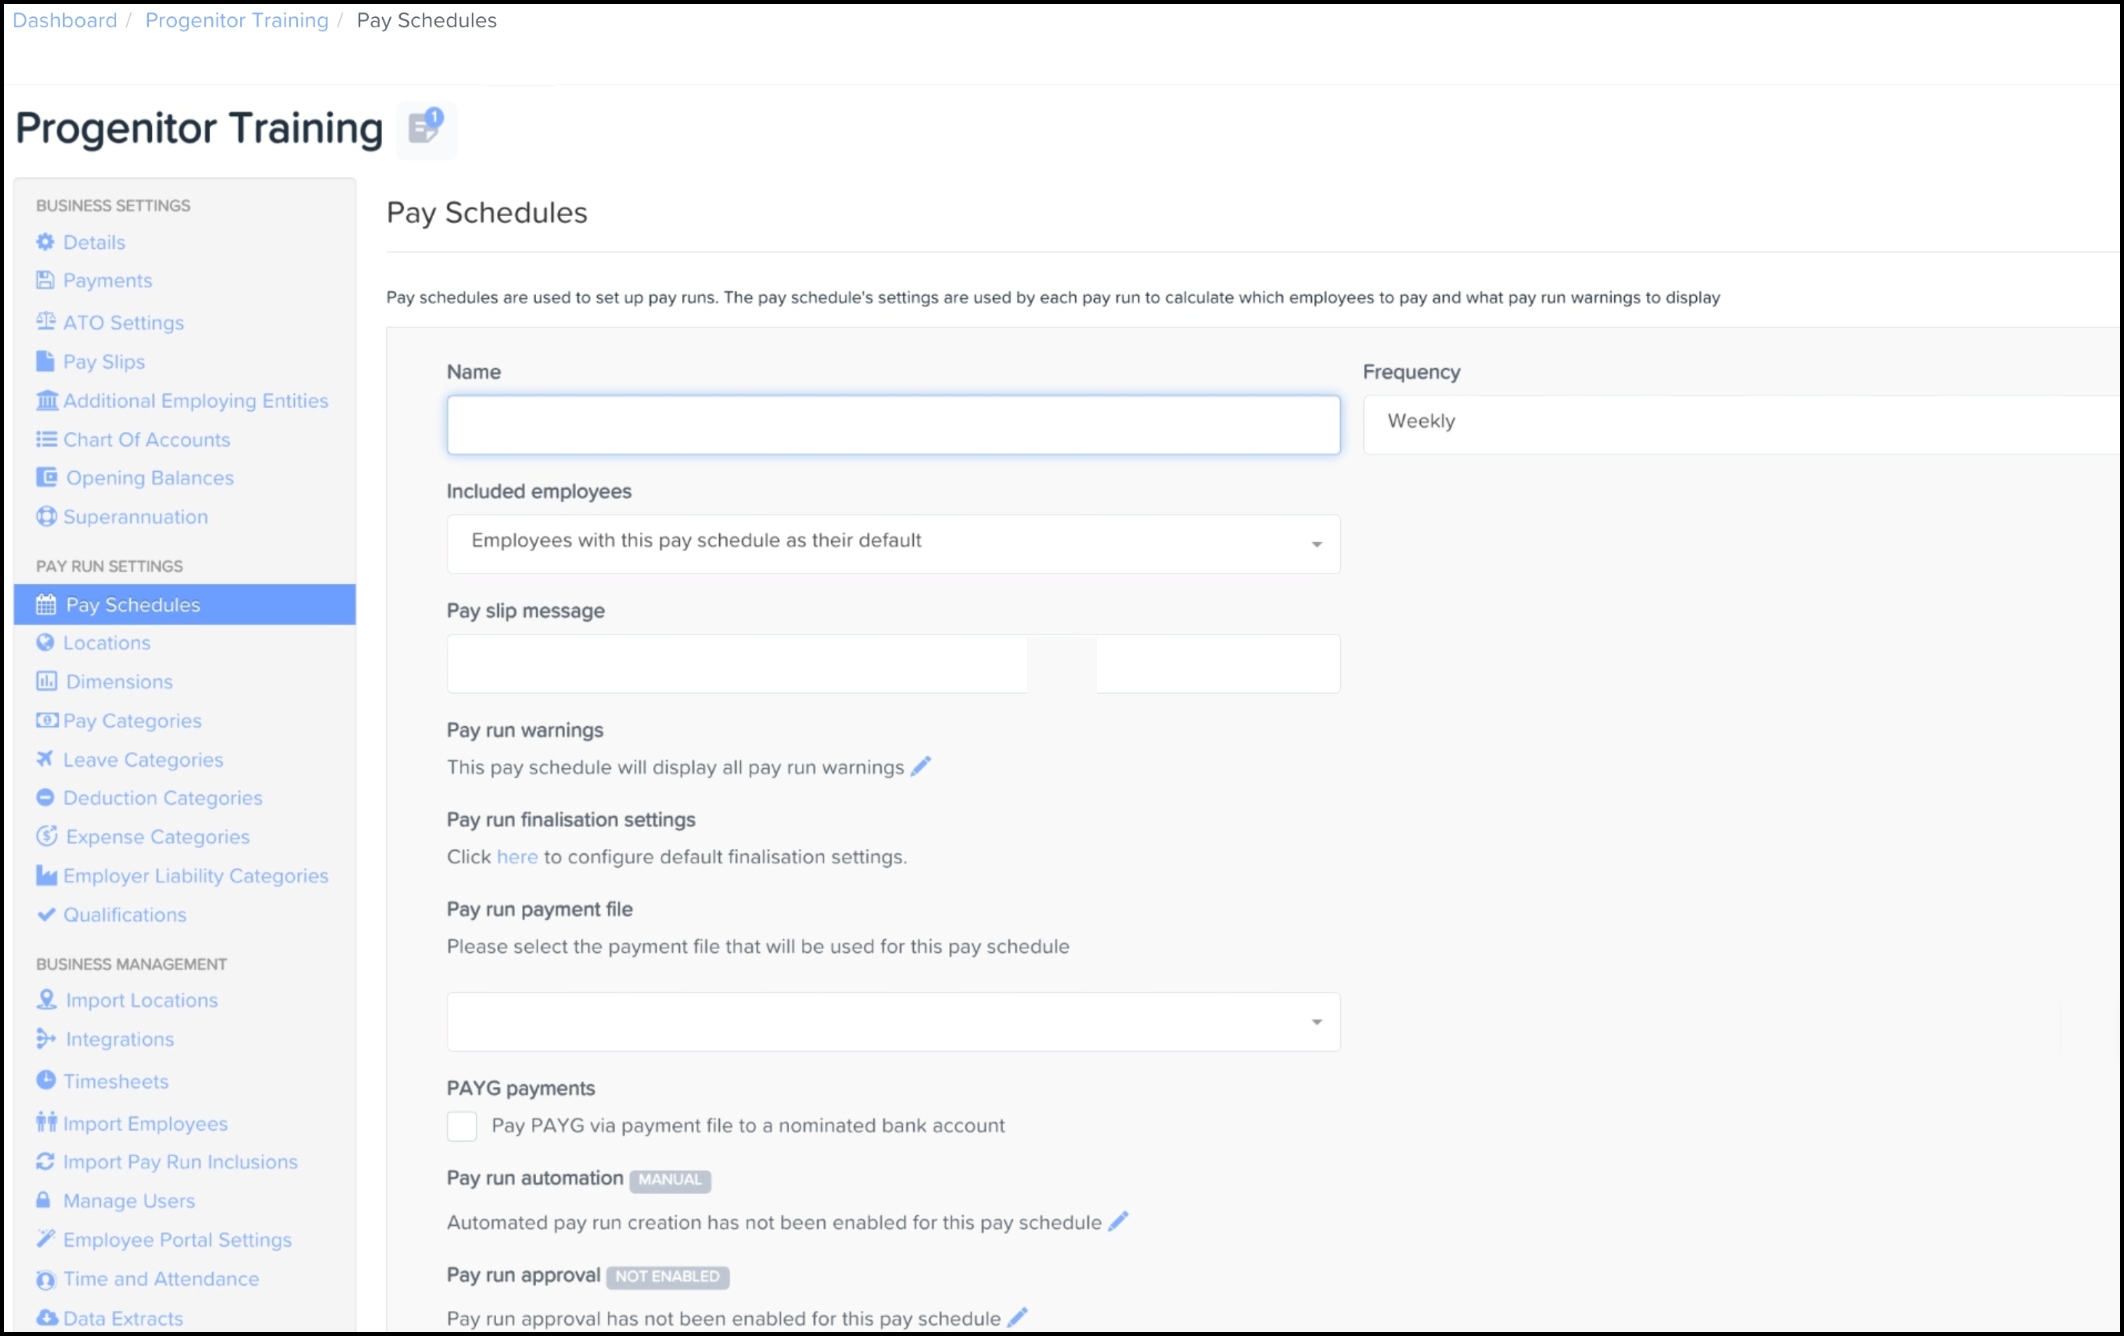Edit pay run automation via pencil icon
This screenshot has width=2124, height=1336.
coord(1118,1222)
